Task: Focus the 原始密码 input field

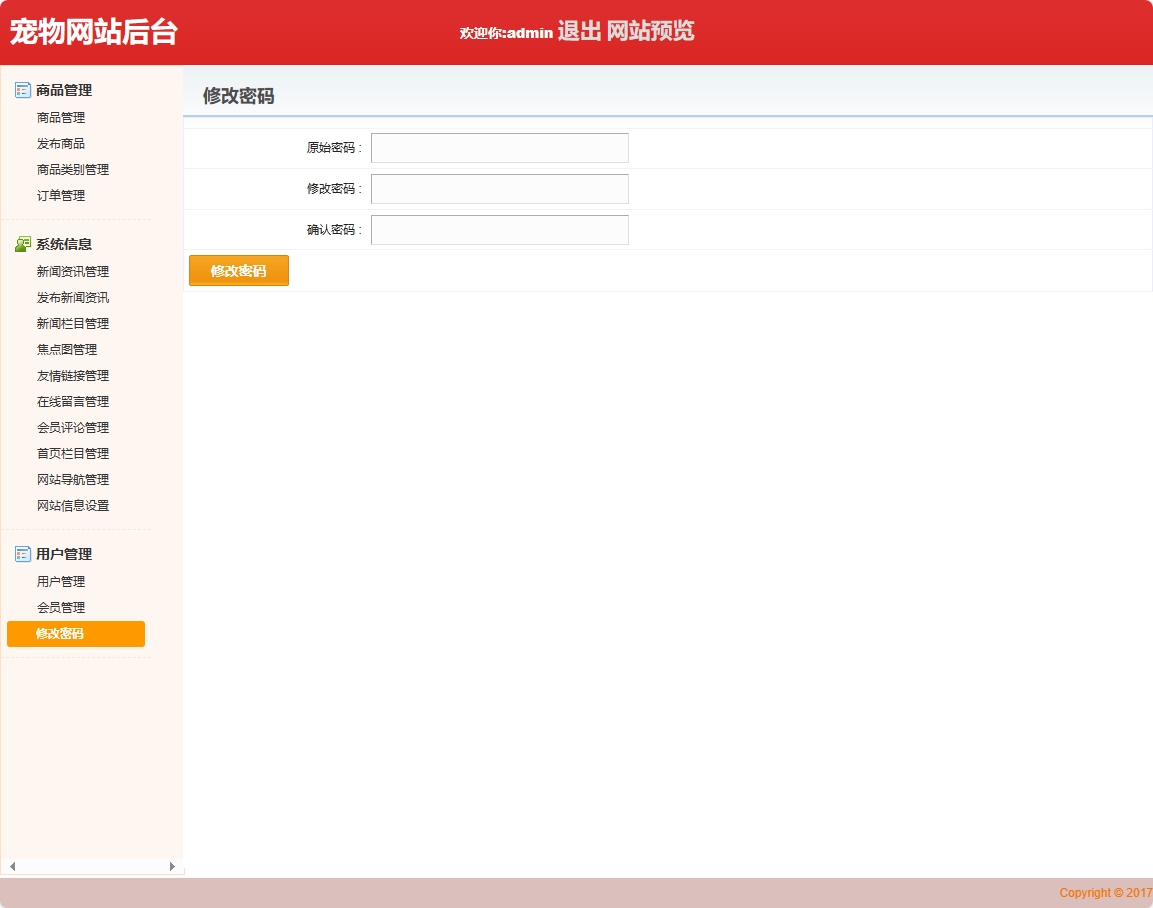Action: coord(500,148)
